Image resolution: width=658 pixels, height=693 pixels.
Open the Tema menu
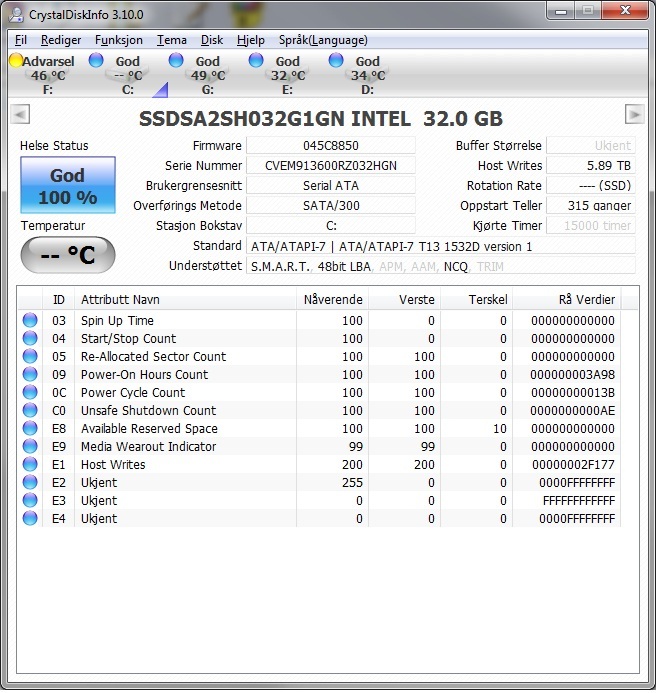click(x=172, y=40)
